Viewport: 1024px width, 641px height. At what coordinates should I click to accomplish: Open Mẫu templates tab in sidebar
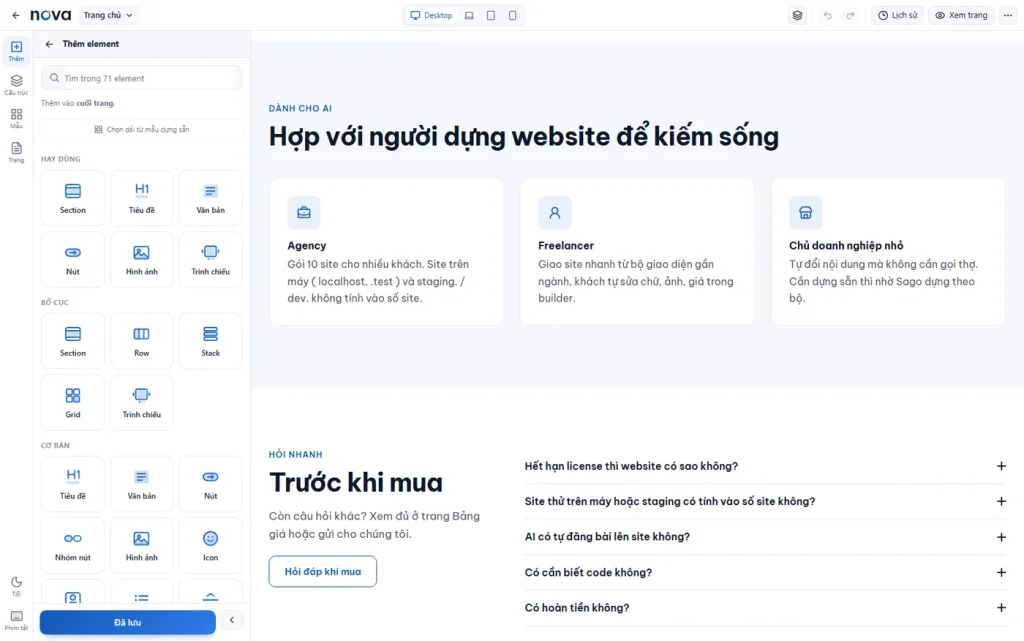point(16,119)
